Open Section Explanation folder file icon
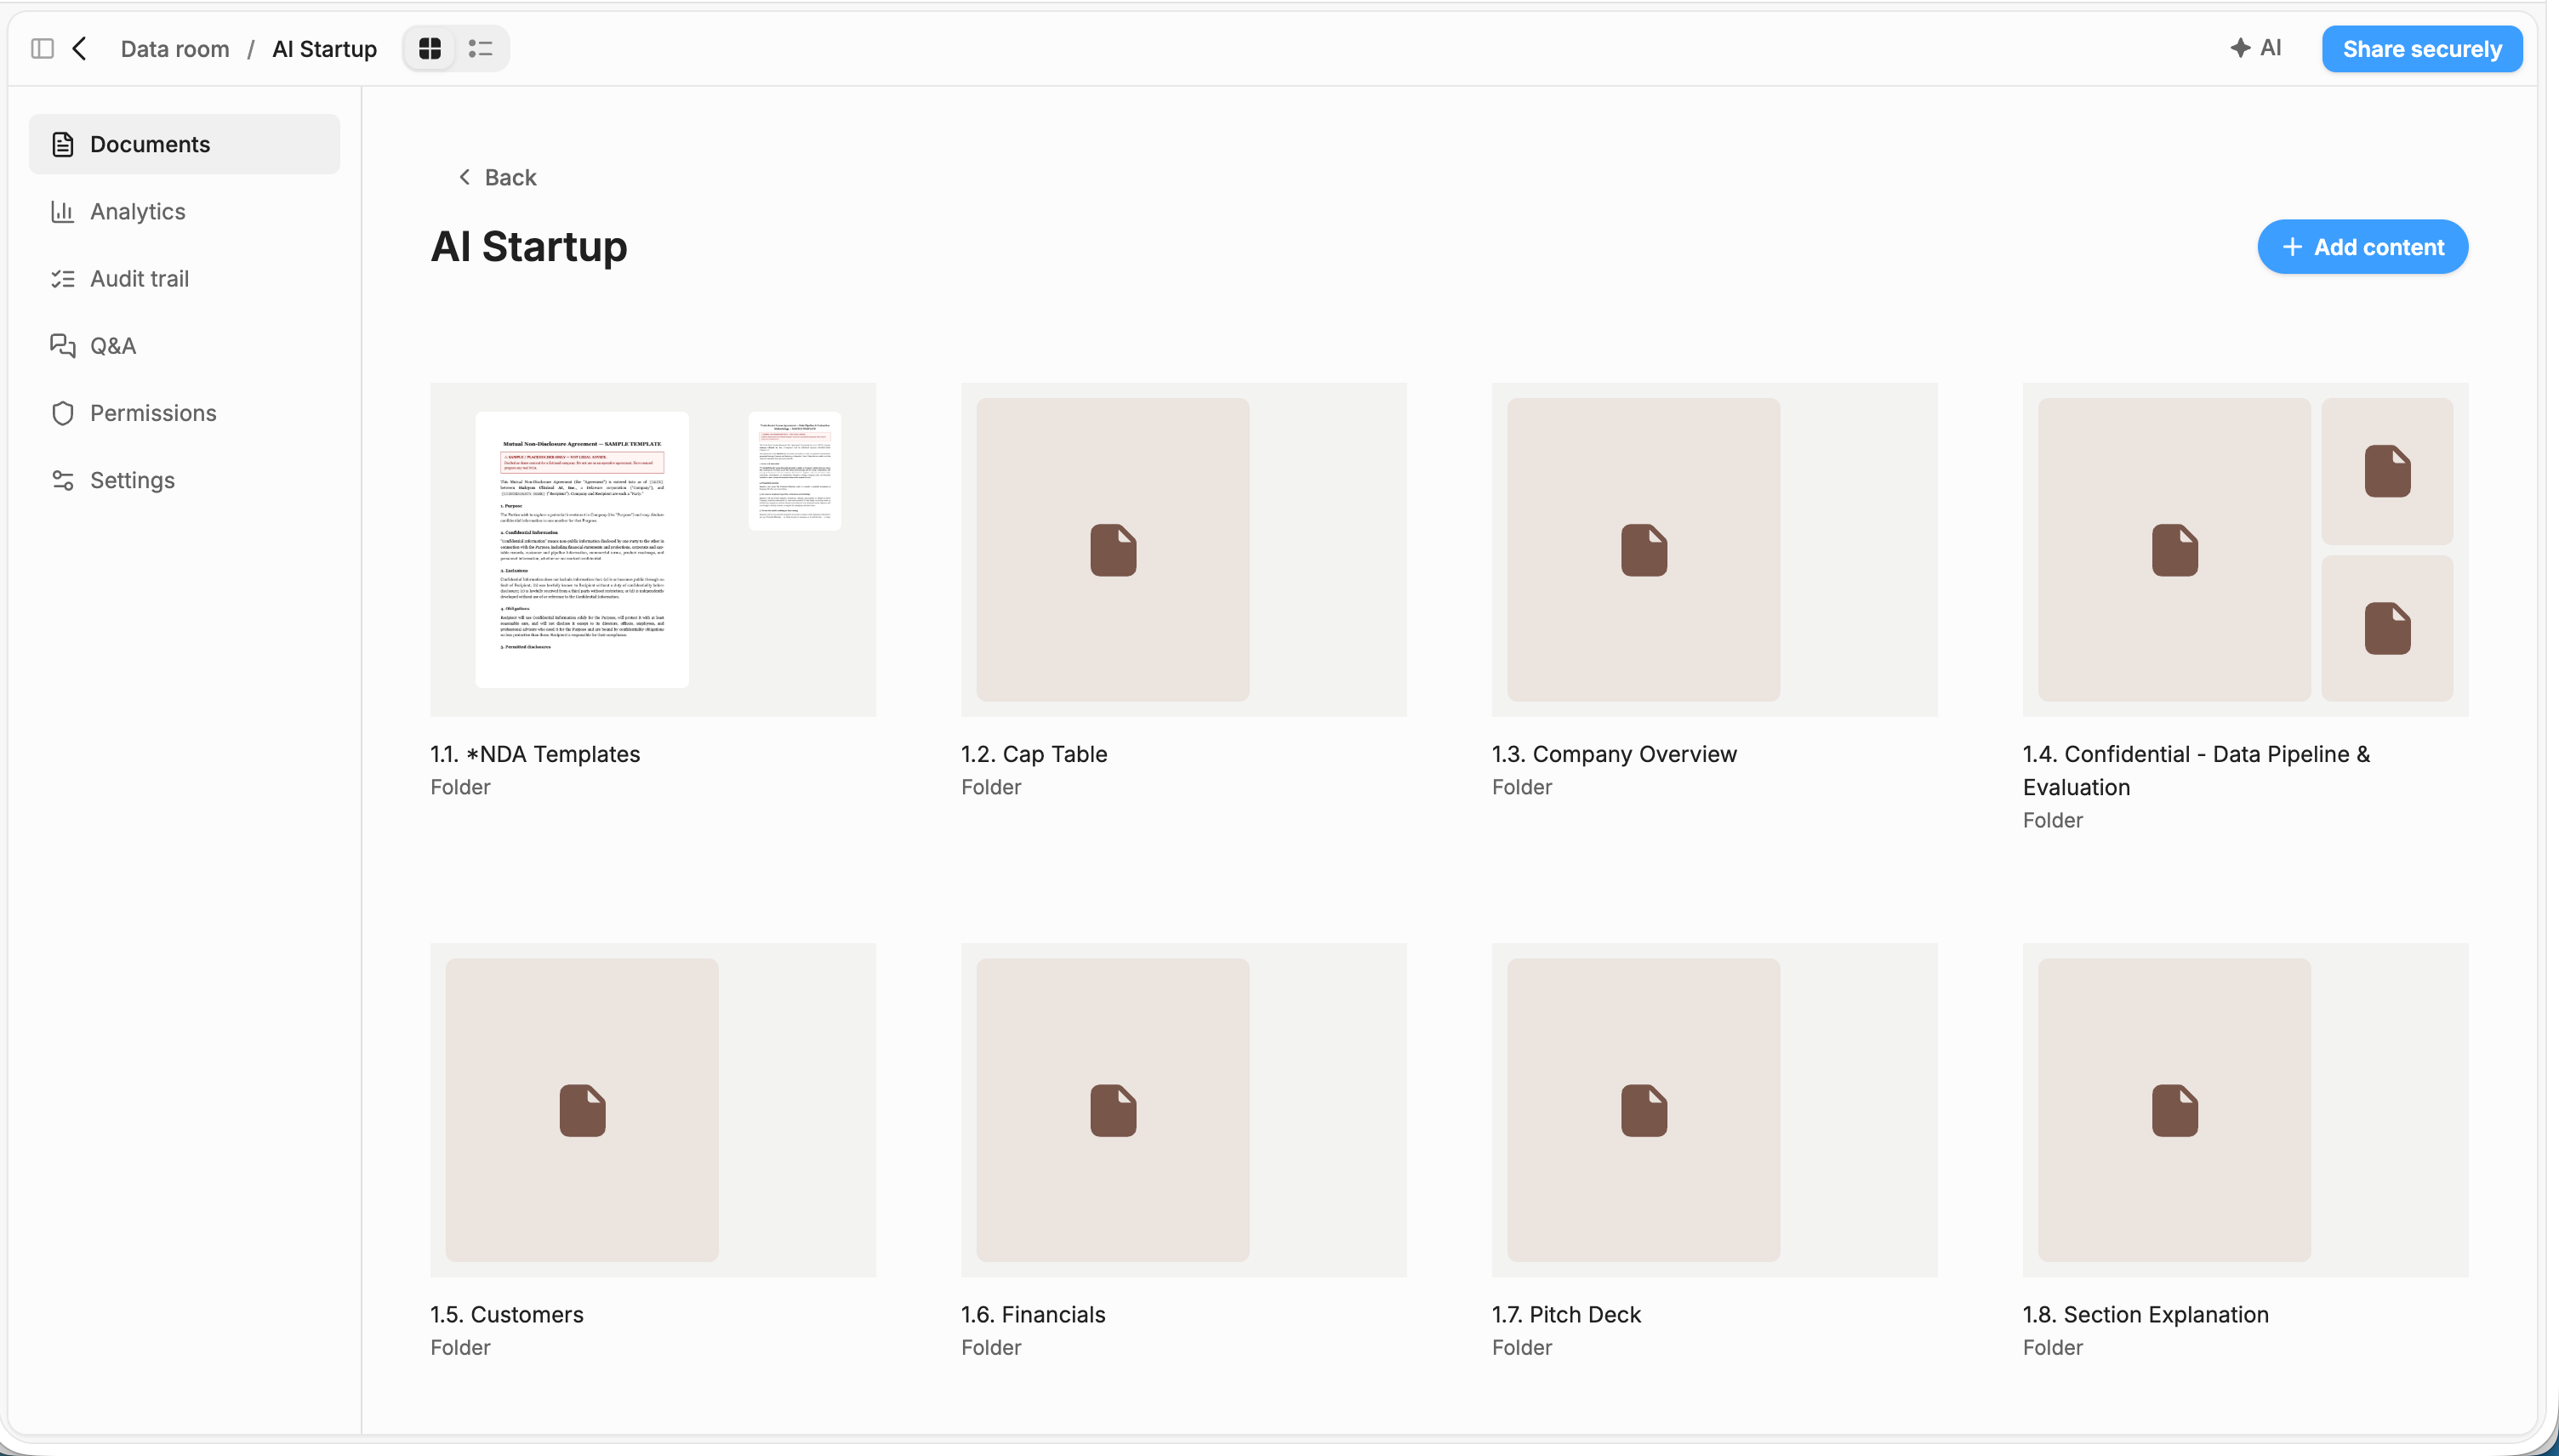This screenshot has height=1456, width=2559. 2175,1110
